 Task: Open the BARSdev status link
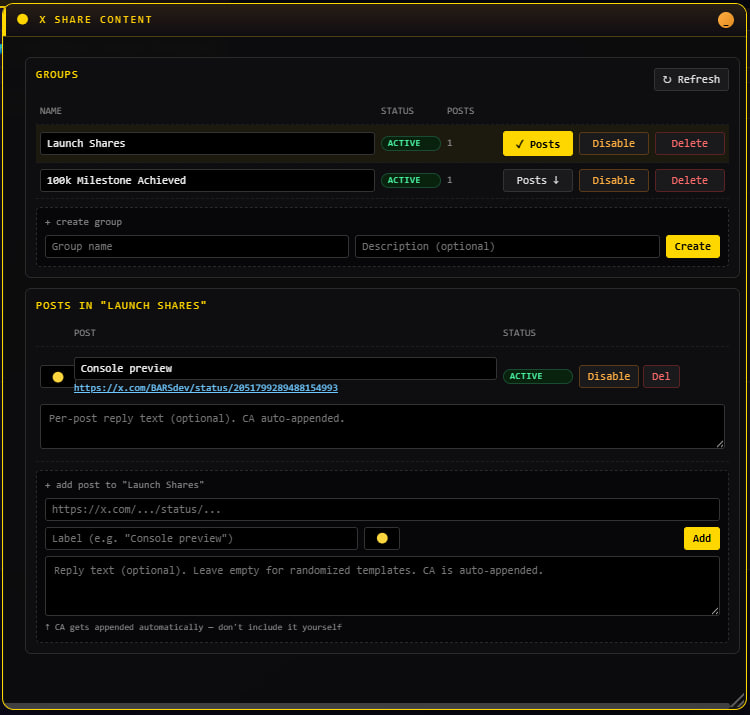[x=206, y=388]
